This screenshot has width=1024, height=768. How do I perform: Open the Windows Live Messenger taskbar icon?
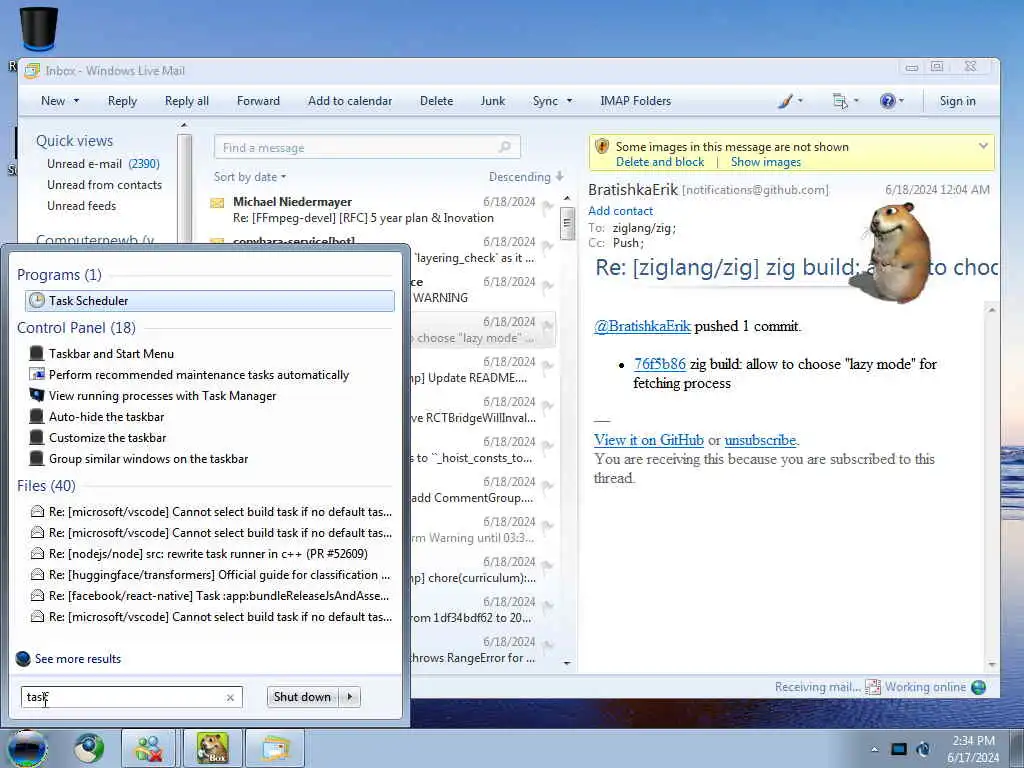tap(148, 748)
